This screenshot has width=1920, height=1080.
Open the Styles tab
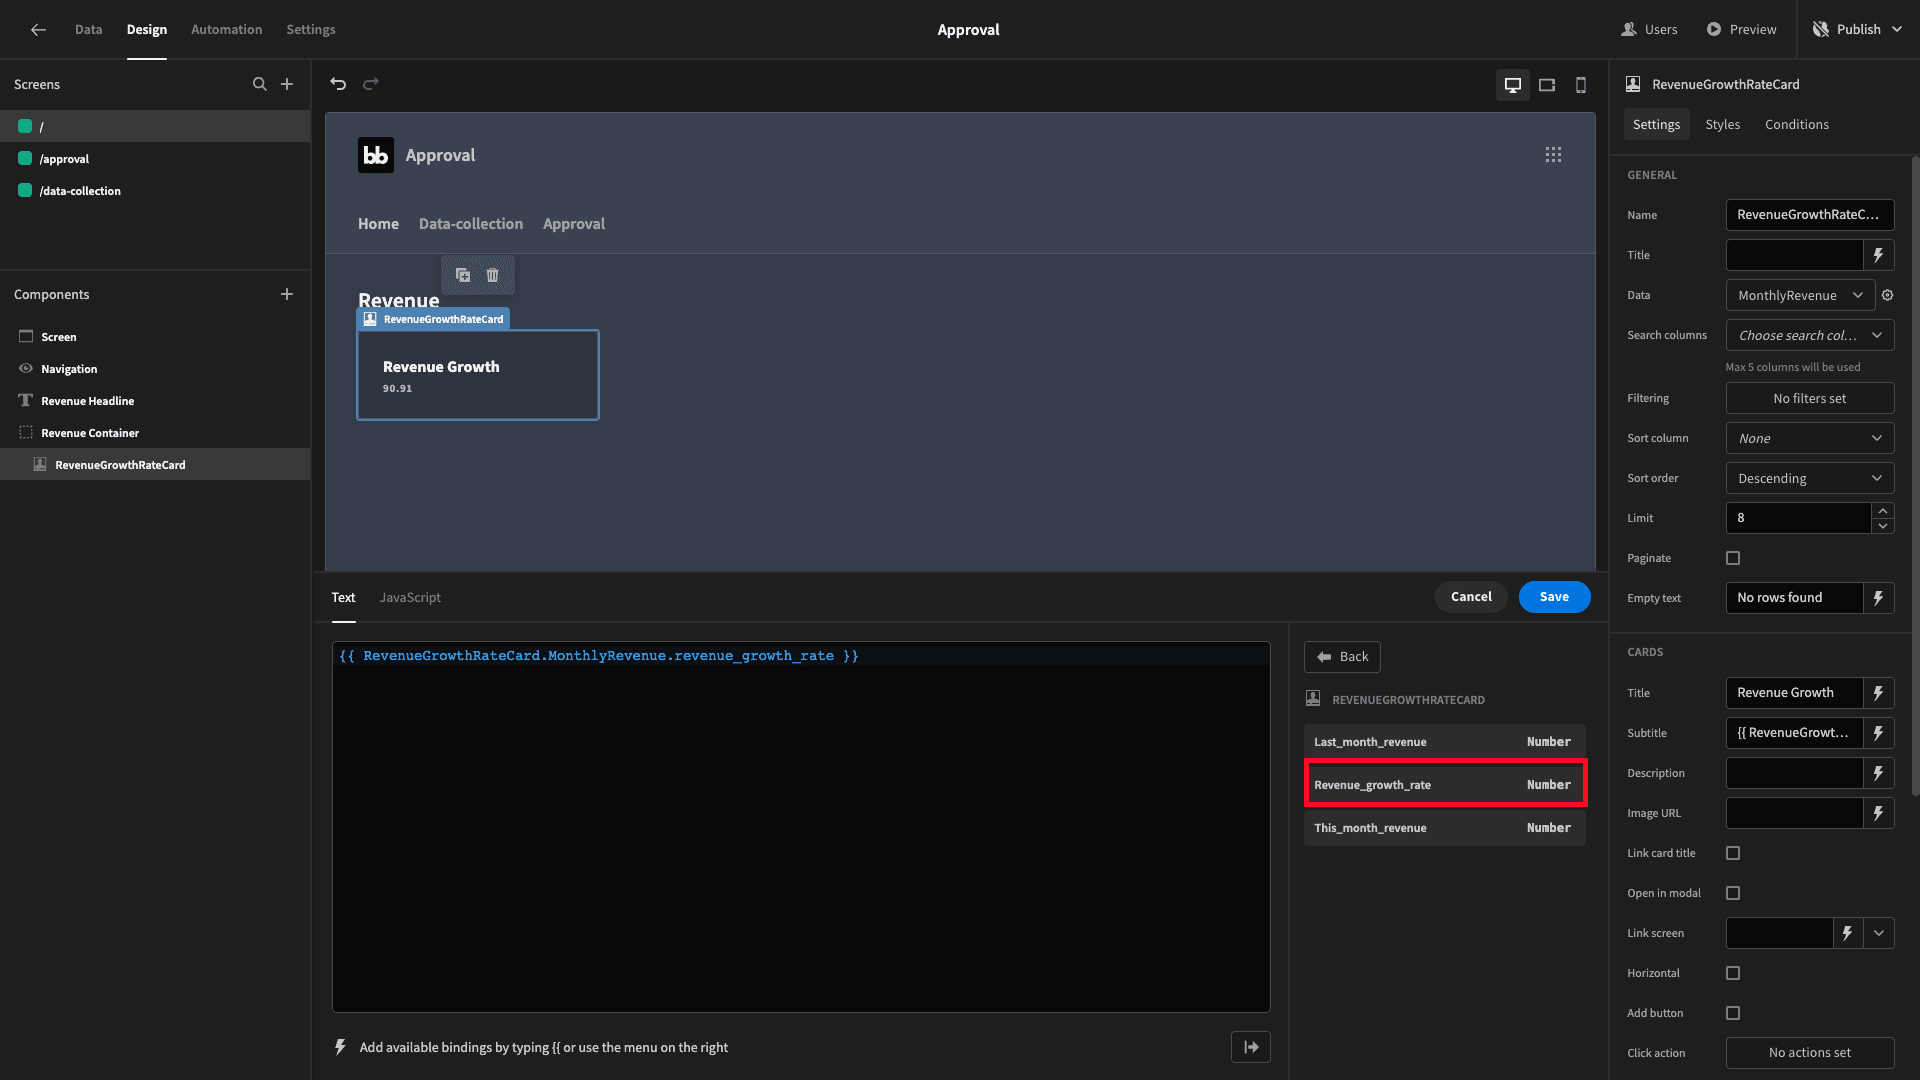1722,124
